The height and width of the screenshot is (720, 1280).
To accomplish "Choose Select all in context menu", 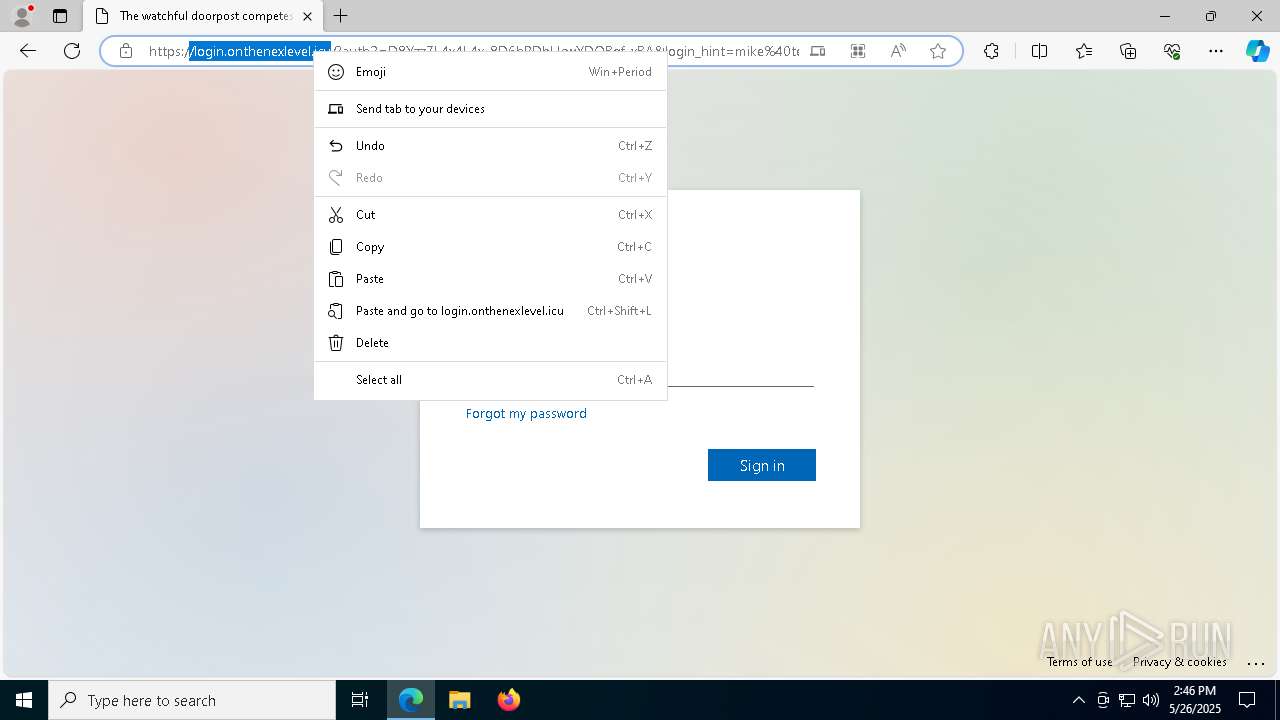I will coord(490,380).
